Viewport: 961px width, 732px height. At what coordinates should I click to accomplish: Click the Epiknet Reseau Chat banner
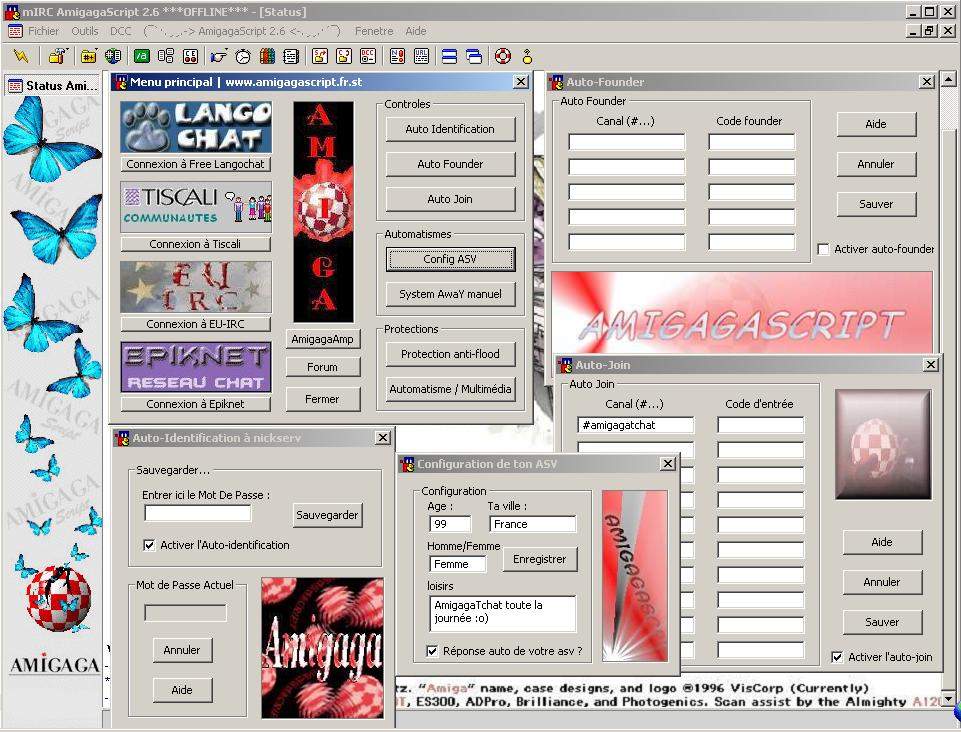point(196,367)
